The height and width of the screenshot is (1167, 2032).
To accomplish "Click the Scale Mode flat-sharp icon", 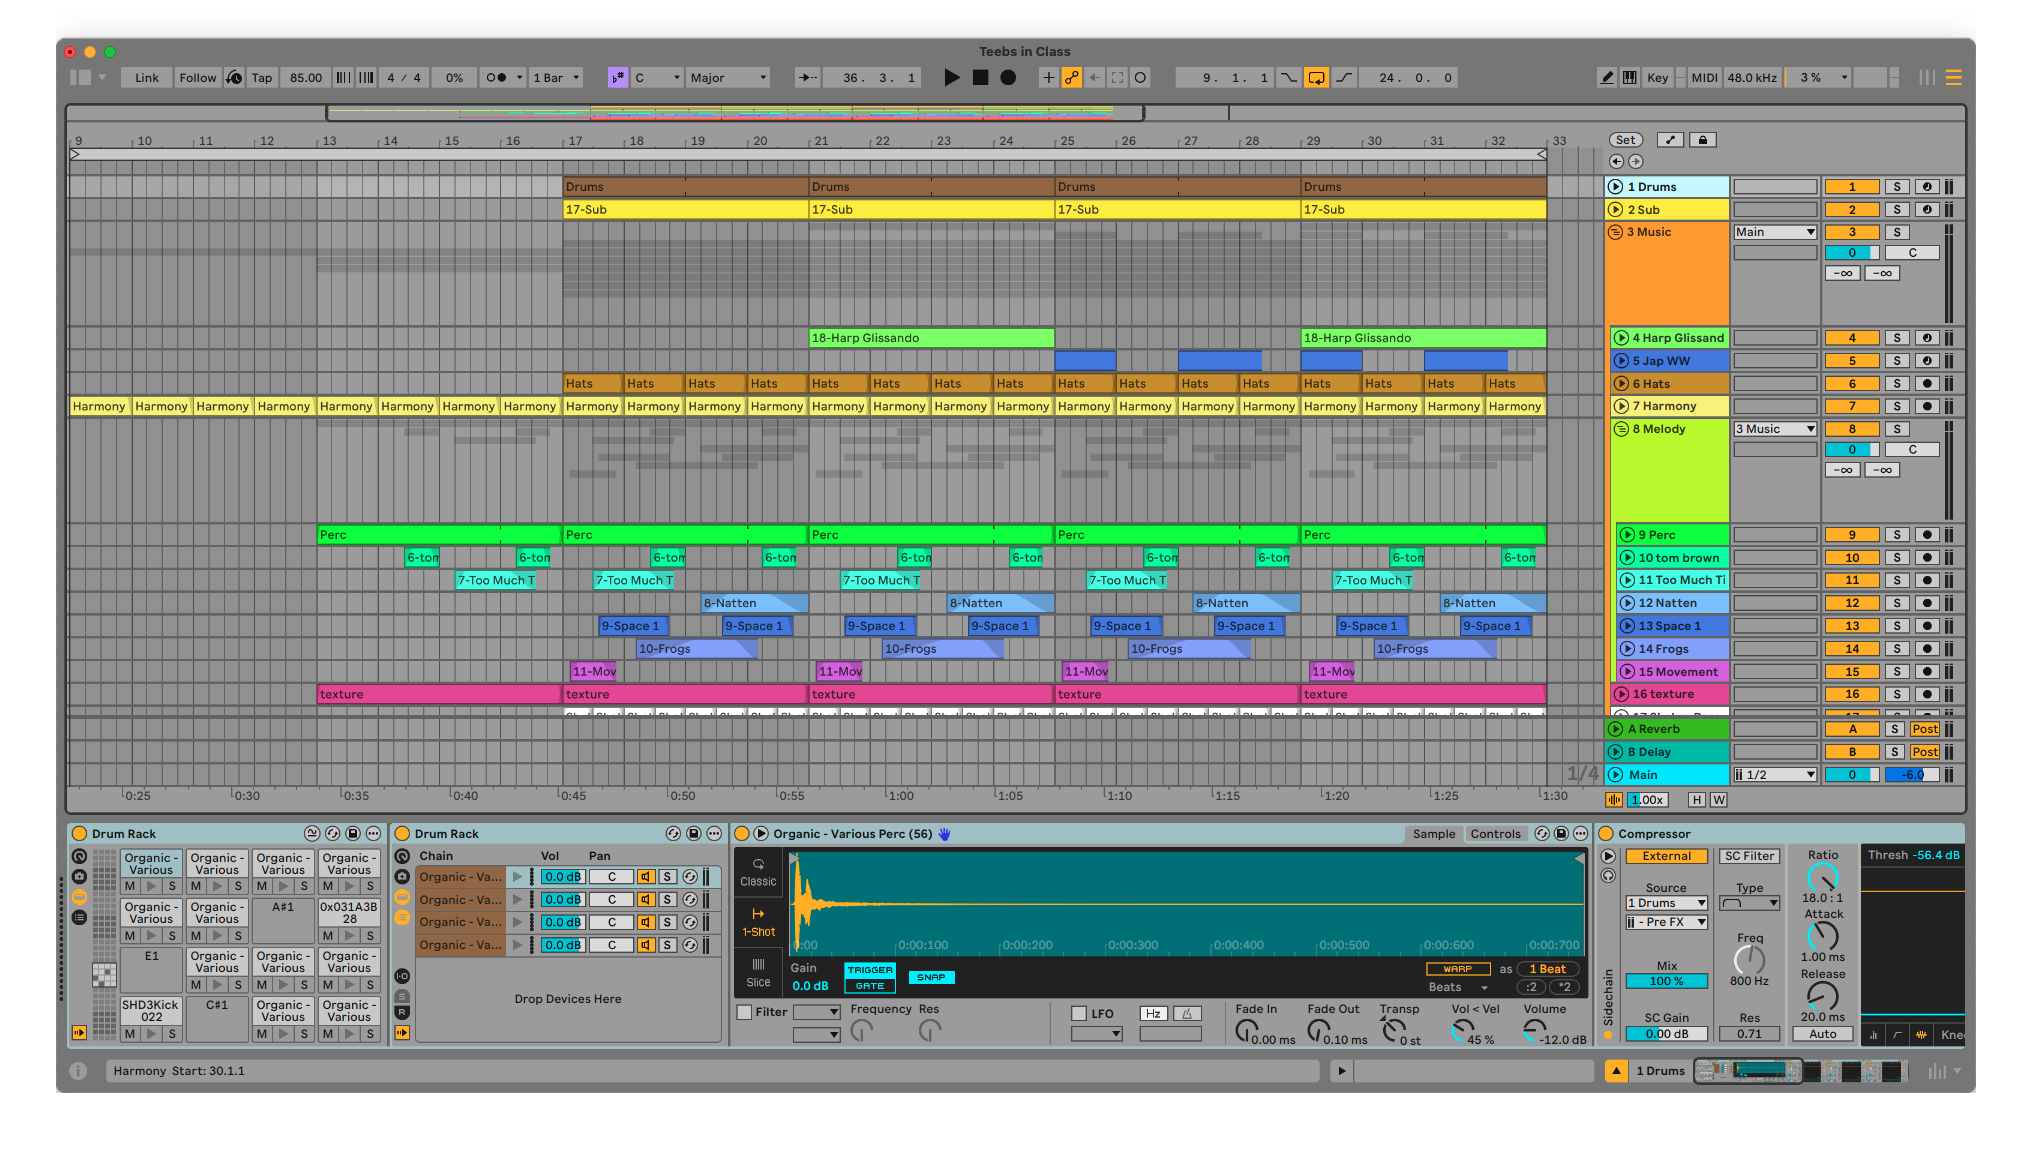I will [x=617, y=78].
